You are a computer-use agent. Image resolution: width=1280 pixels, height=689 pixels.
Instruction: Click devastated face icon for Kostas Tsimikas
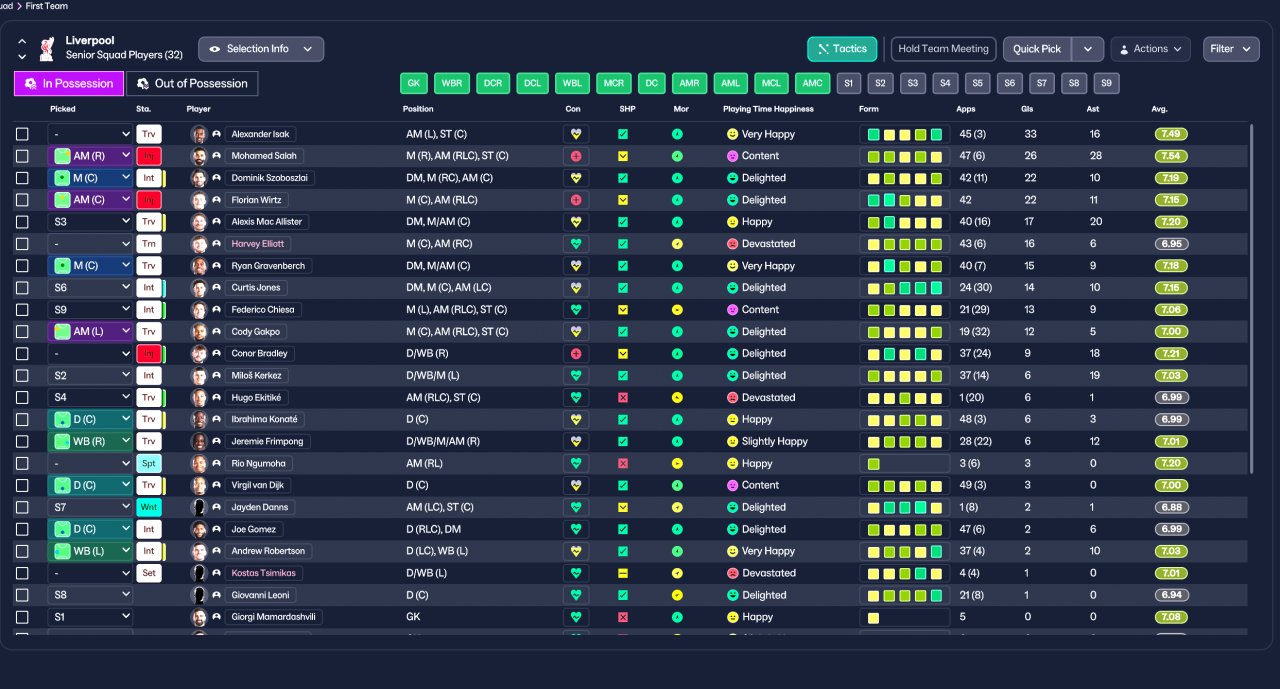(732, 574)
